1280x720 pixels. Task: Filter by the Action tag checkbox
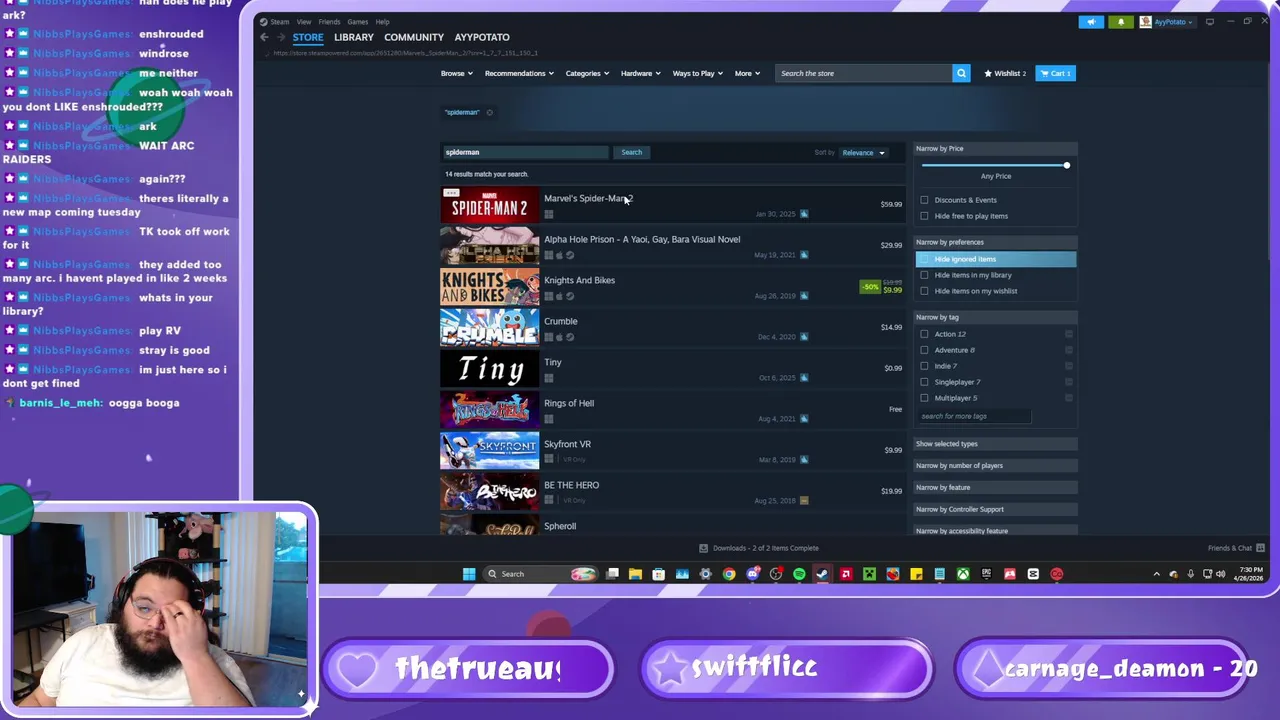pyautogui.click(x=924, y=334)
